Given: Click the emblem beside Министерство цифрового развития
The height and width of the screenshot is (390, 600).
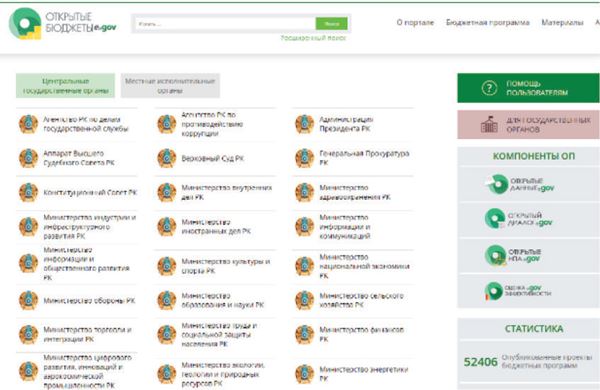Looking at the screenshot, I should click(29, 371).
